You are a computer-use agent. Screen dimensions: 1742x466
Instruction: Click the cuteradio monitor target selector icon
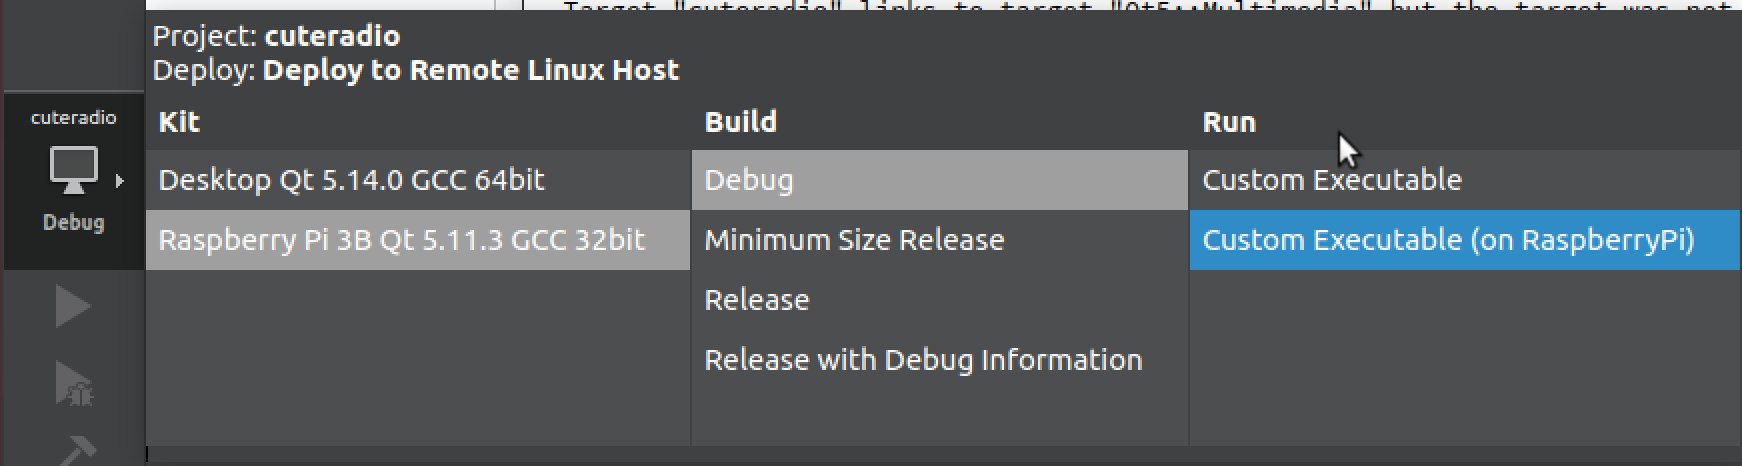pos(74,170)
